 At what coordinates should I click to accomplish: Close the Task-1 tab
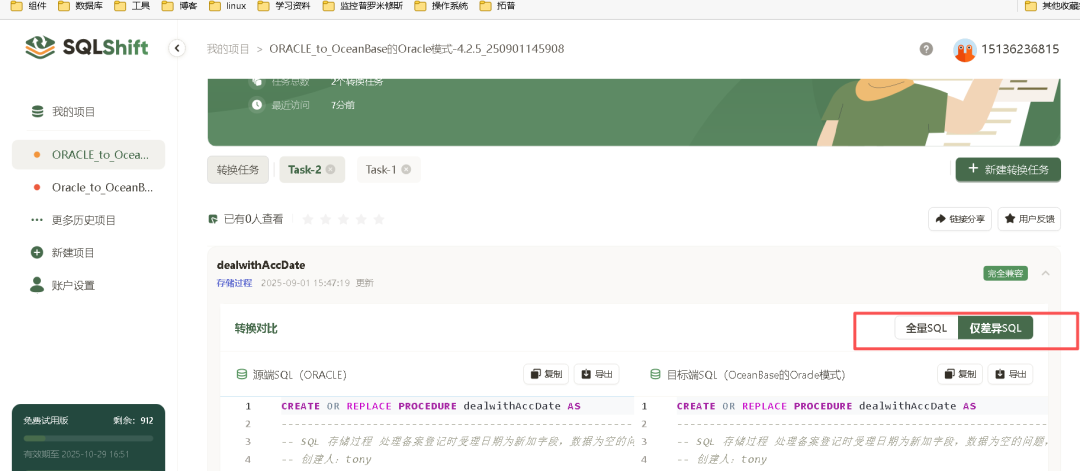coord(406,169)
